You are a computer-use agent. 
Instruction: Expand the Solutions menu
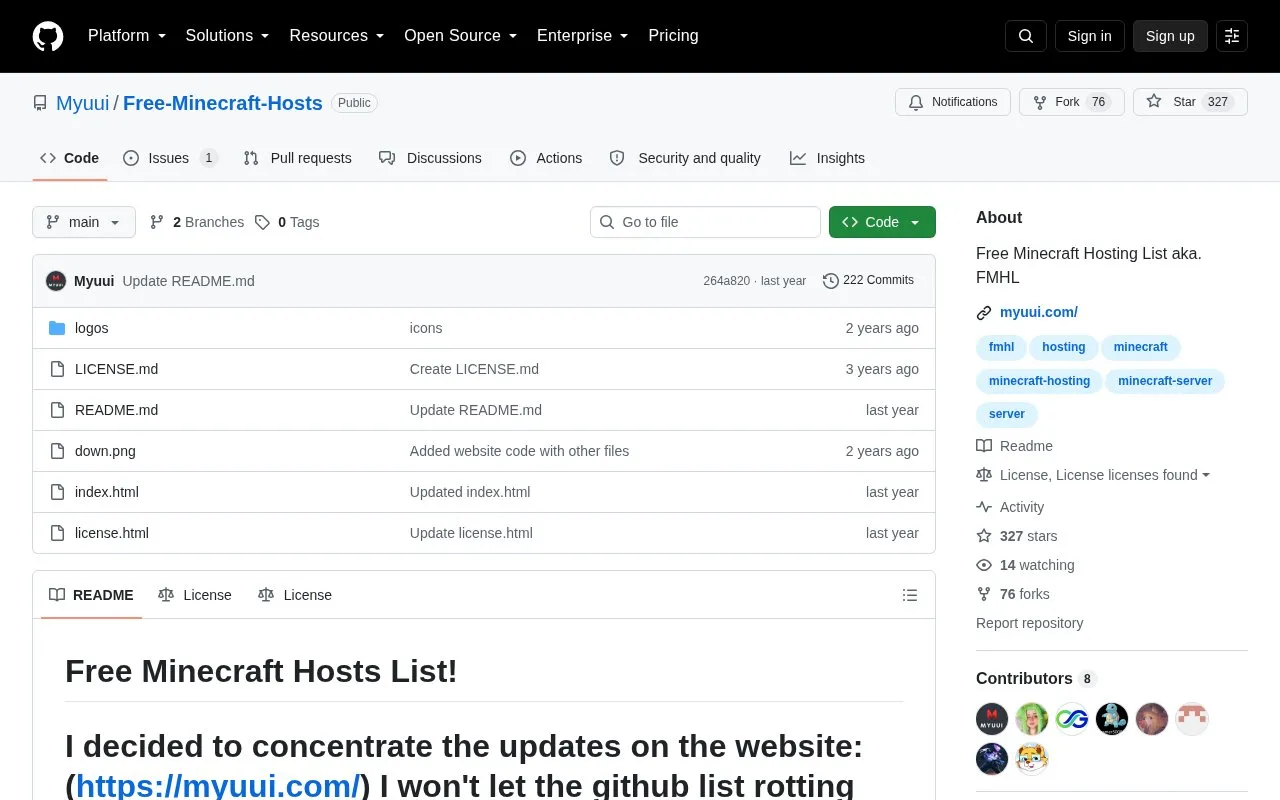tap(227, 36)
